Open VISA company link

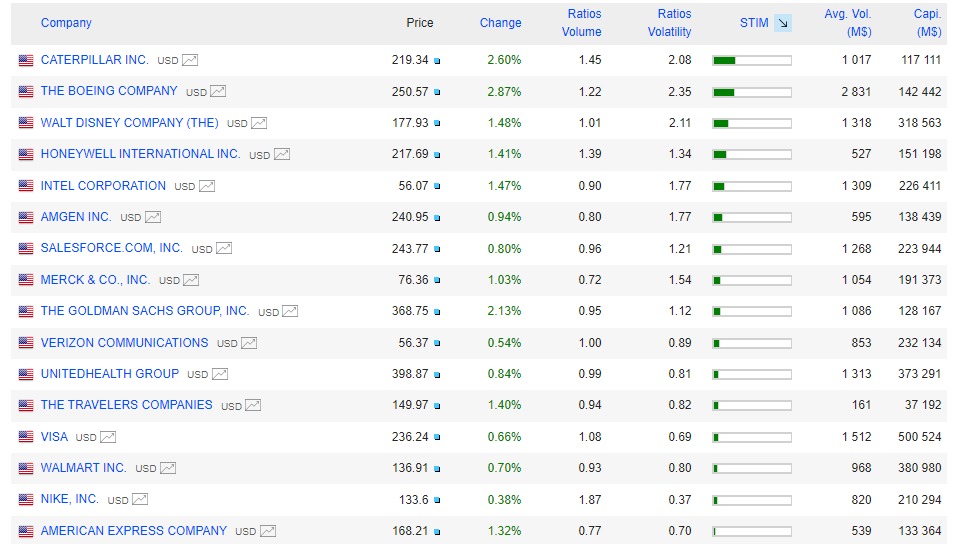coord(54,436)
